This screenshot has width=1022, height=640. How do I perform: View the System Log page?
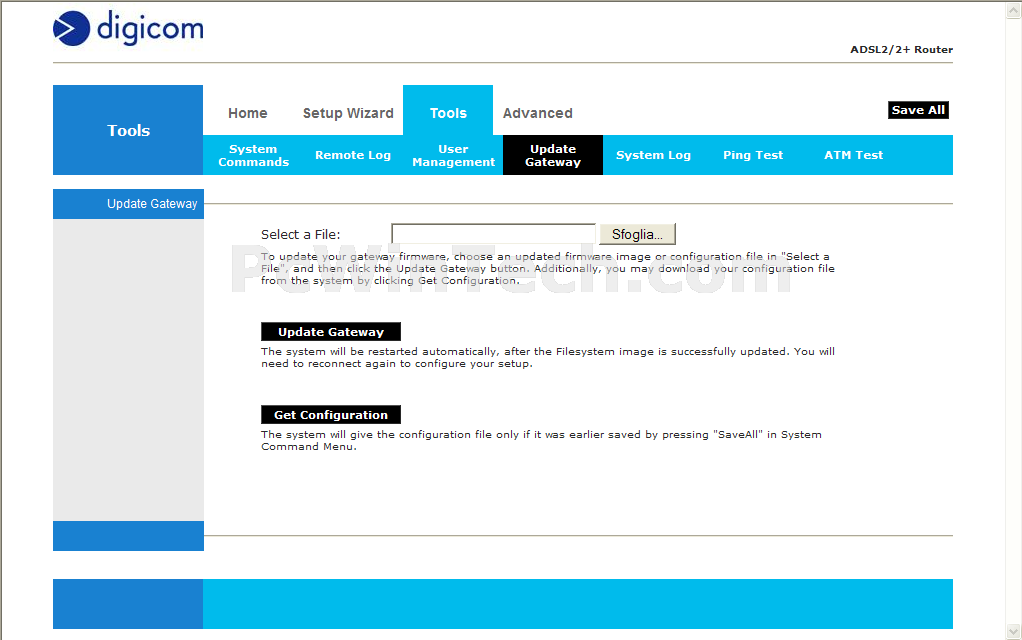653,156
